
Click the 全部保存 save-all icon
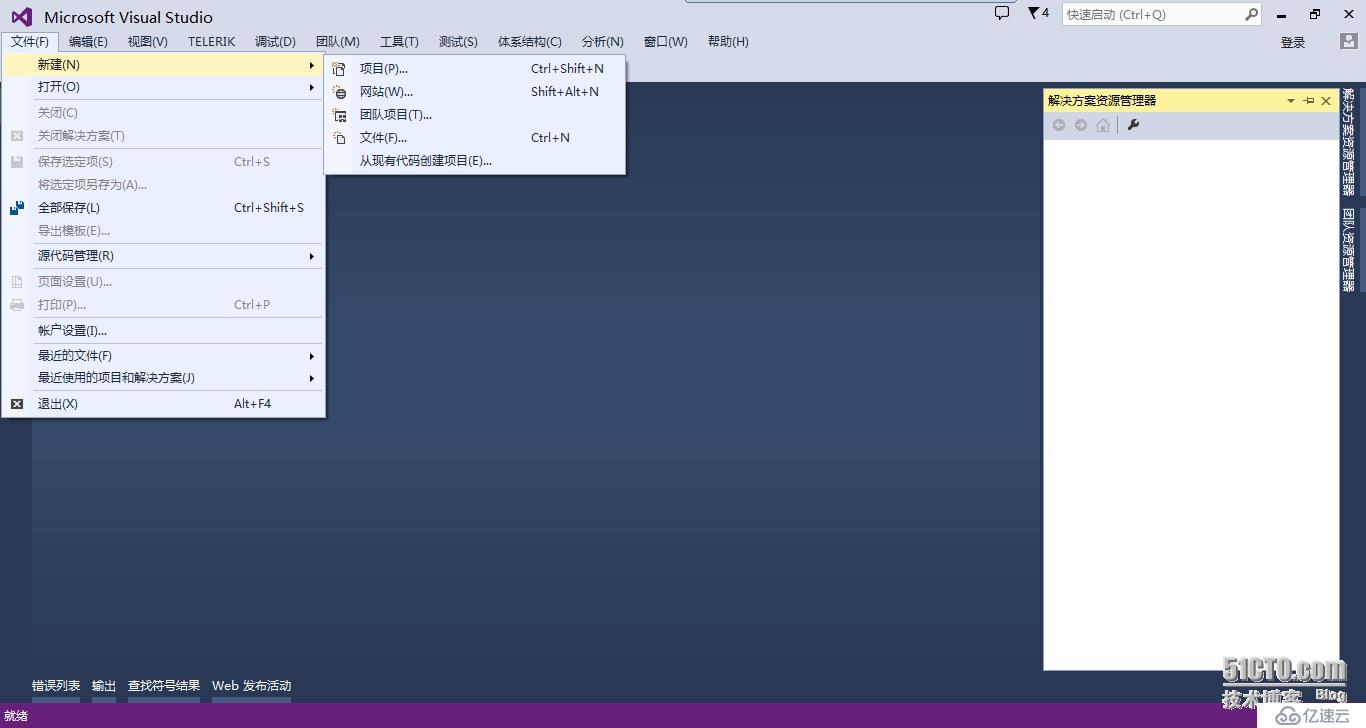(x=17, y=208)
